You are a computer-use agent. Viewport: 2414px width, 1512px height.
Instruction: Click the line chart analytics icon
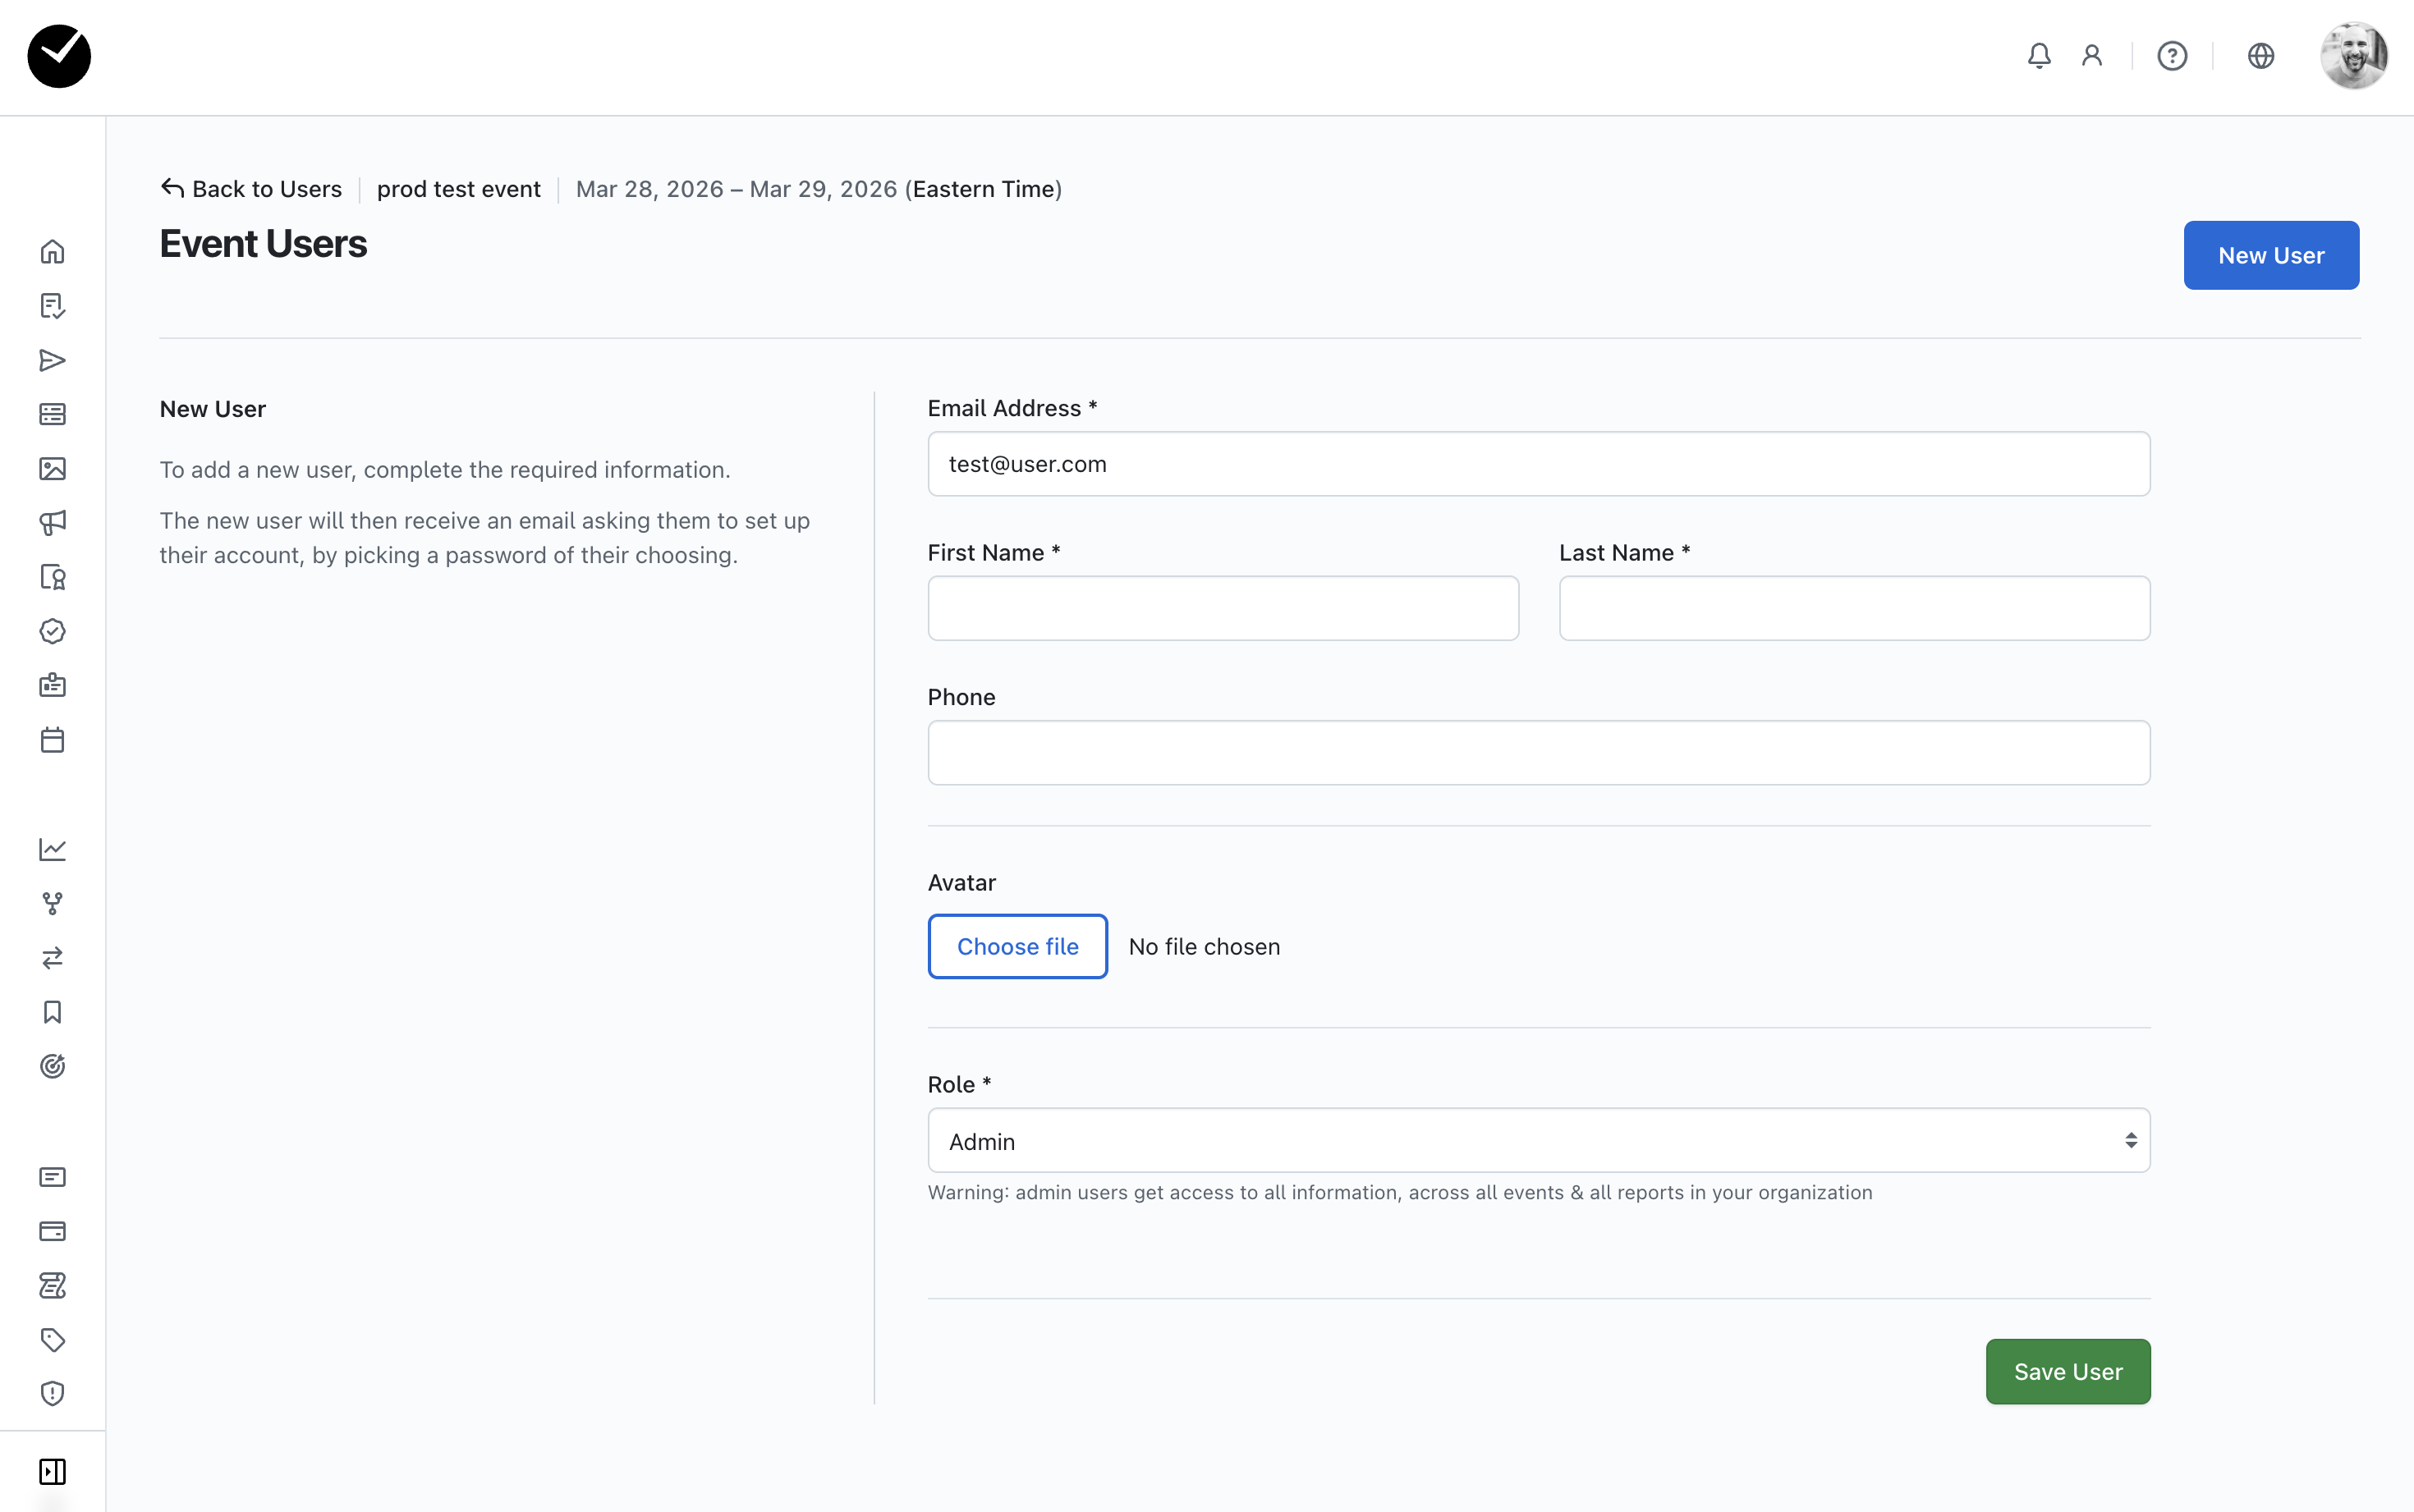click(52, 849)
